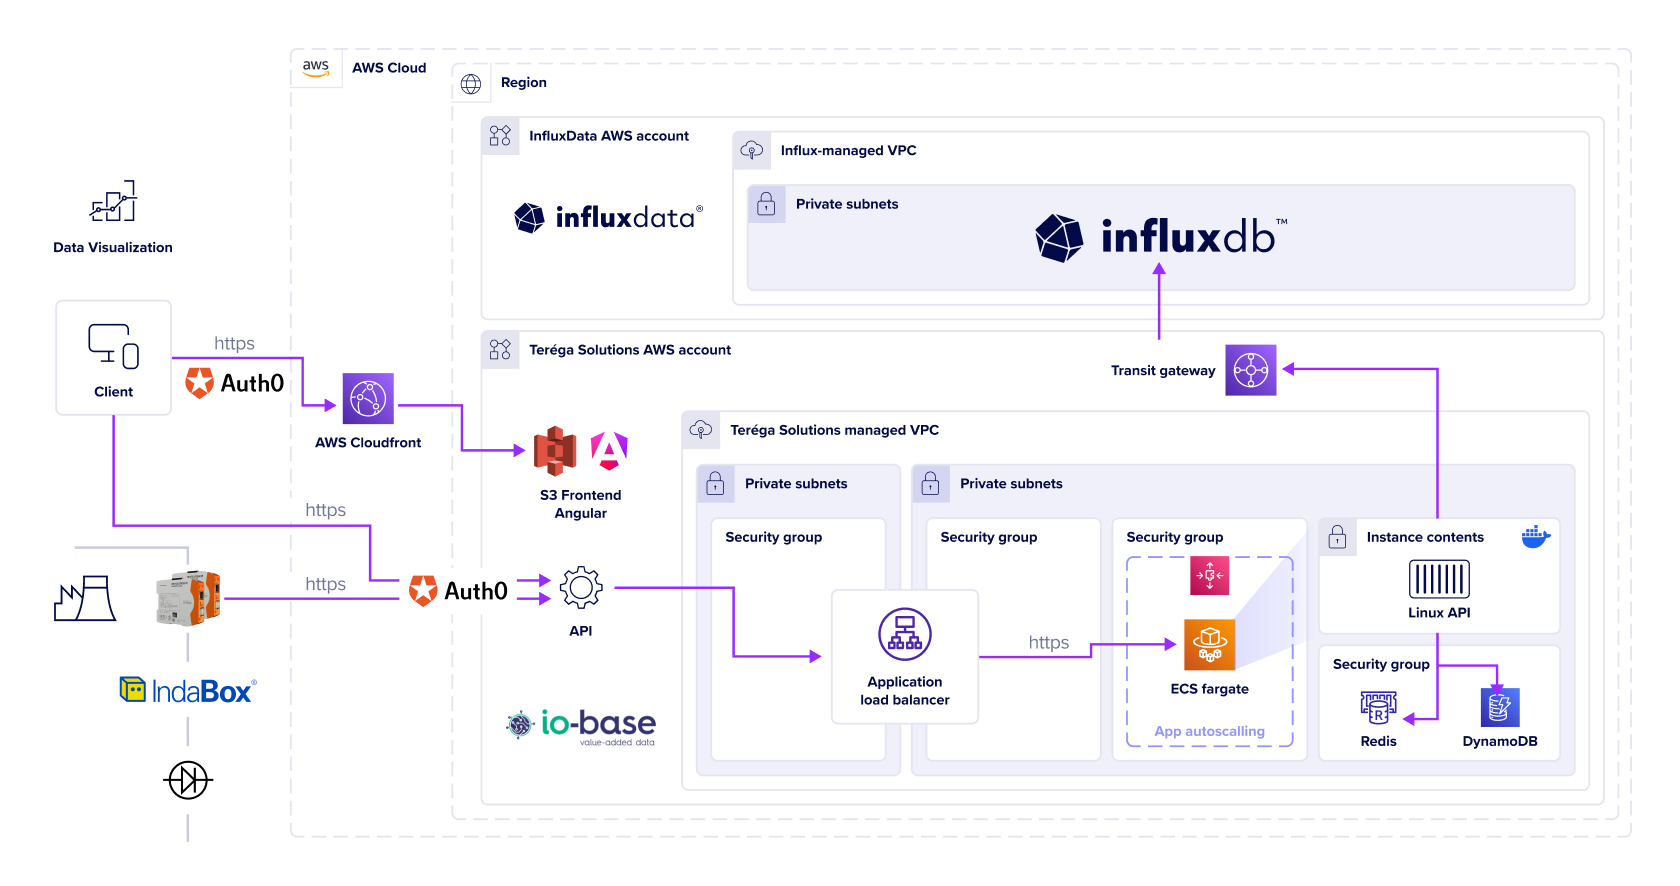Click the 'Data Visualization' label
The image size is (1680, 886).
[113, 248]
